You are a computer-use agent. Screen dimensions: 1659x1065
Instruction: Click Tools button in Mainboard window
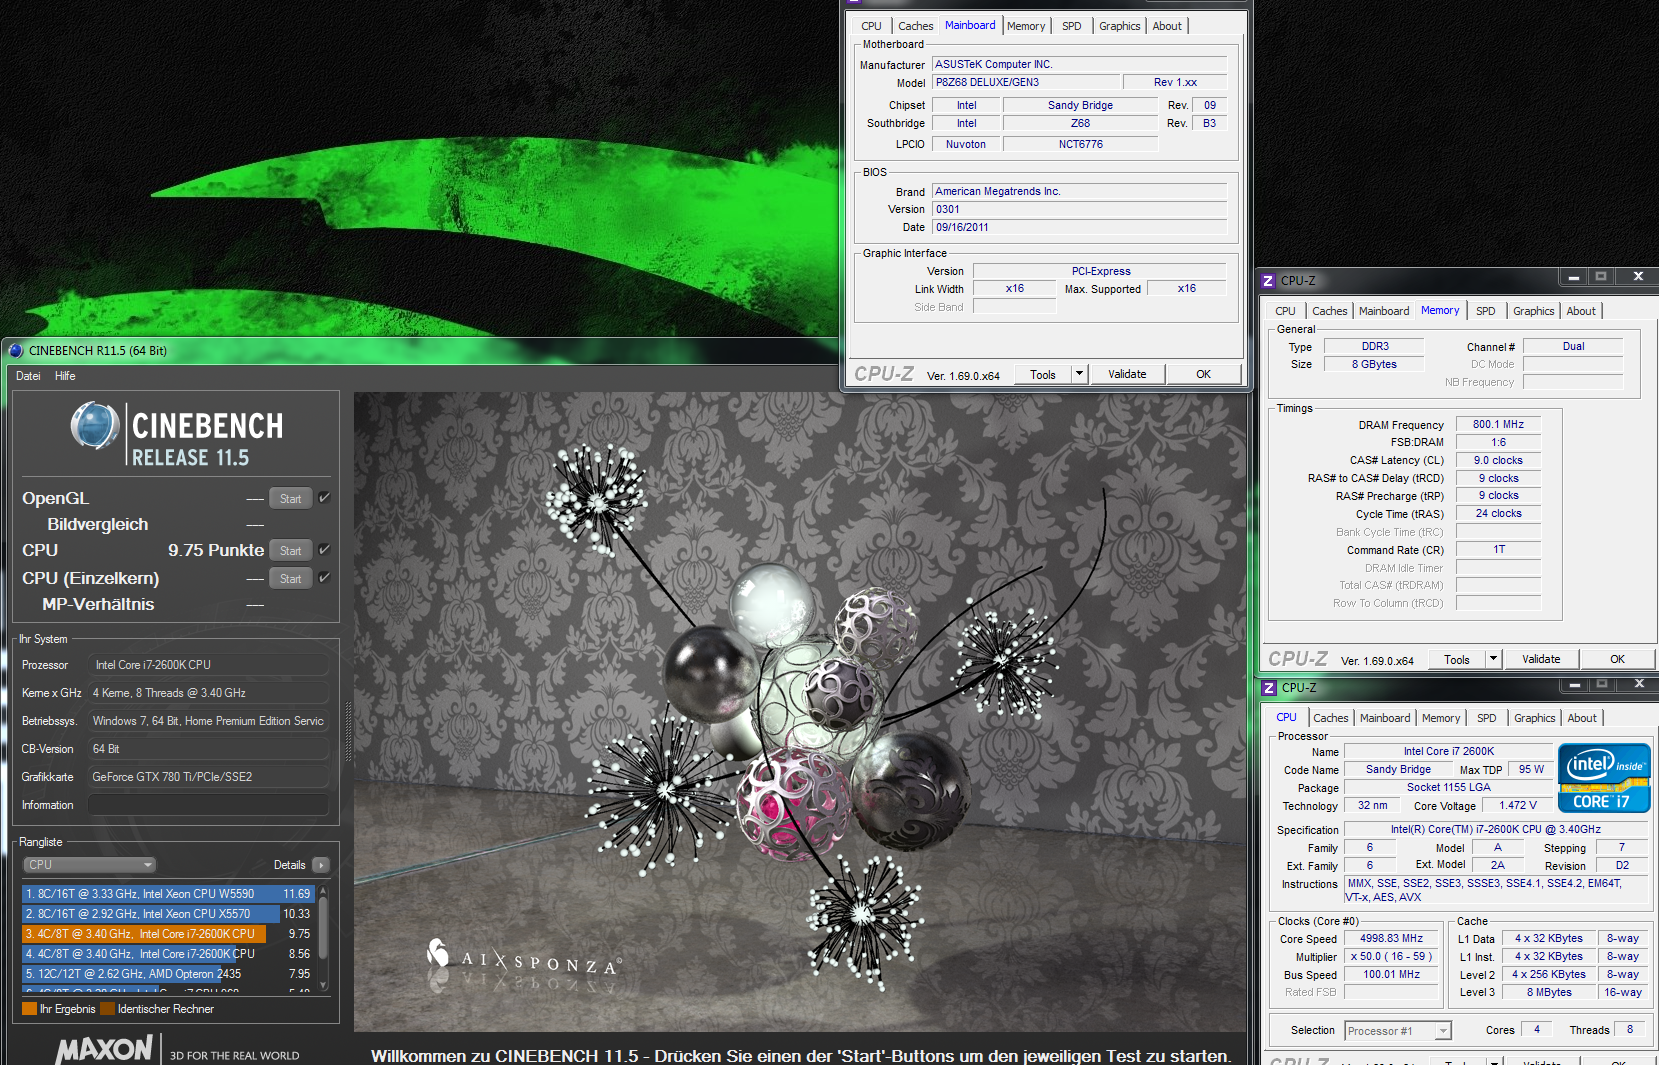coord(1042,374)
